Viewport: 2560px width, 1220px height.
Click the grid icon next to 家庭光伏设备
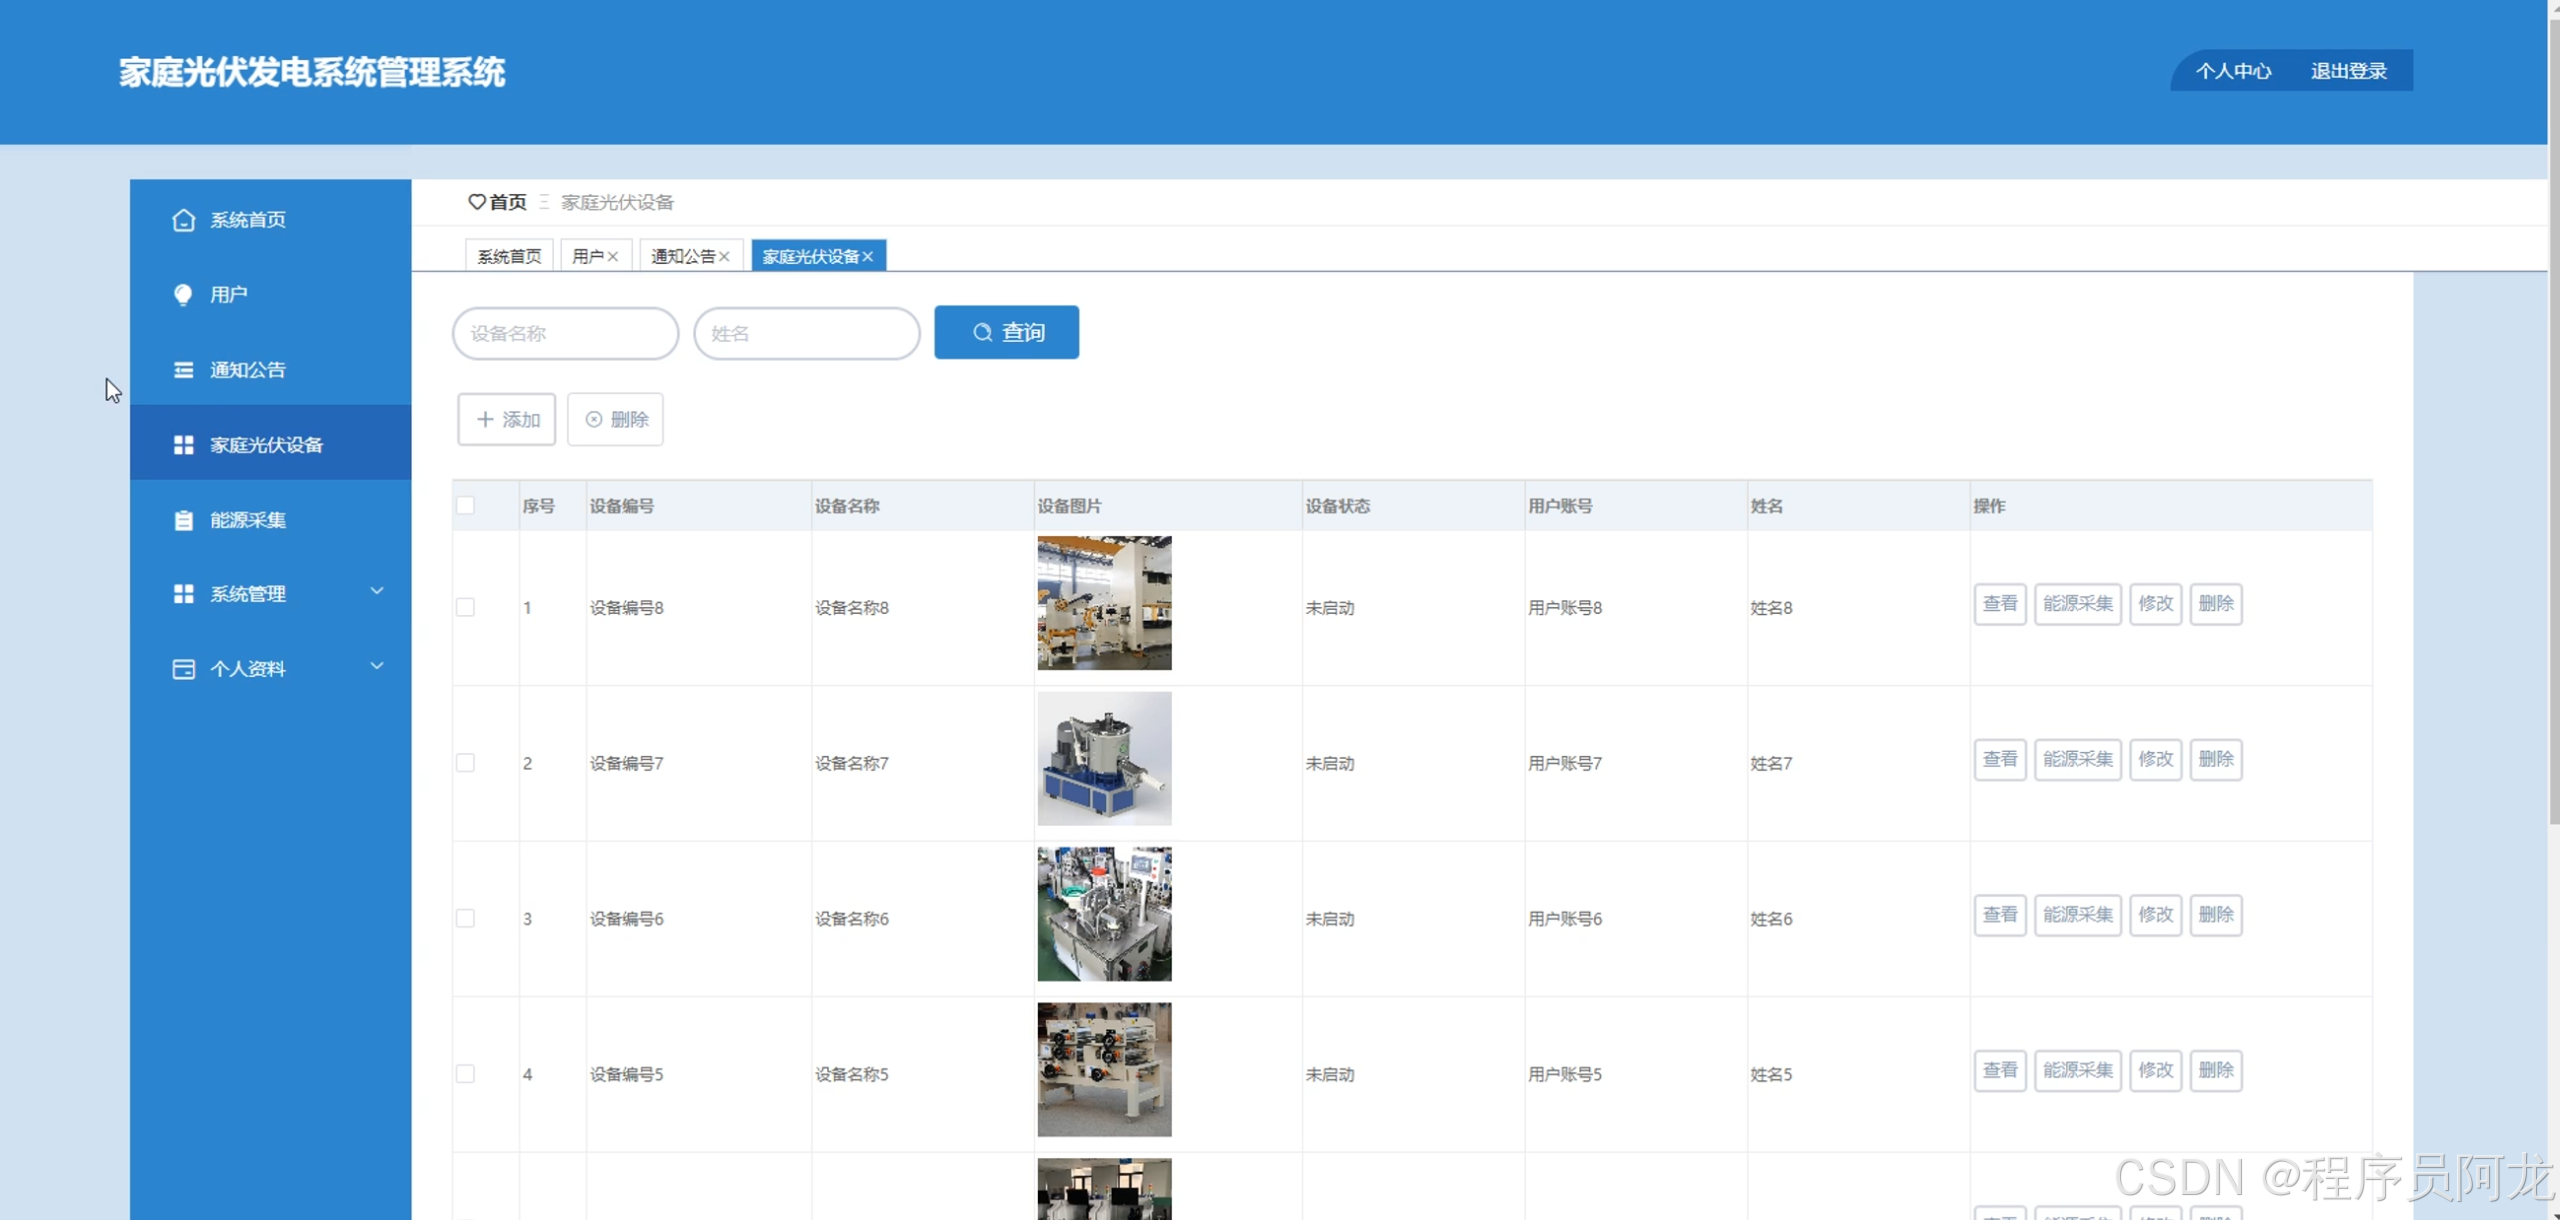click(183, 445)
